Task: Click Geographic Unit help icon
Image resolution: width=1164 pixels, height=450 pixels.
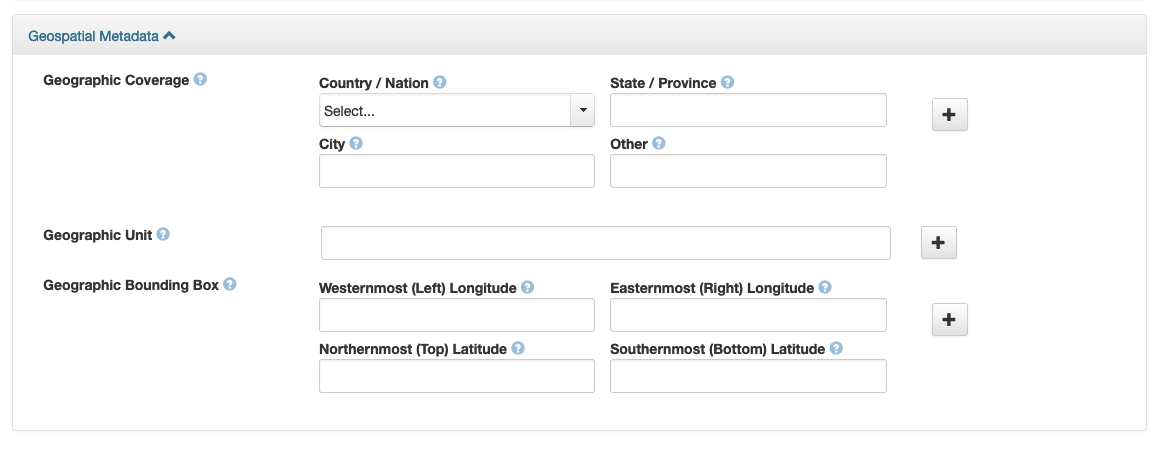Action: tap(163, 235)
